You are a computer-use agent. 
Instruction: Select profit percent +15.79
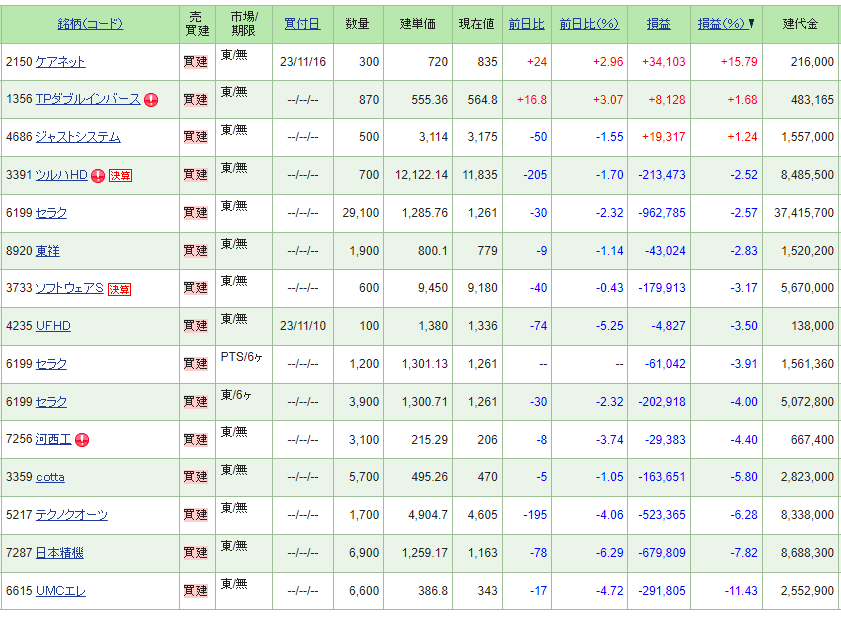tap(739, 62)
